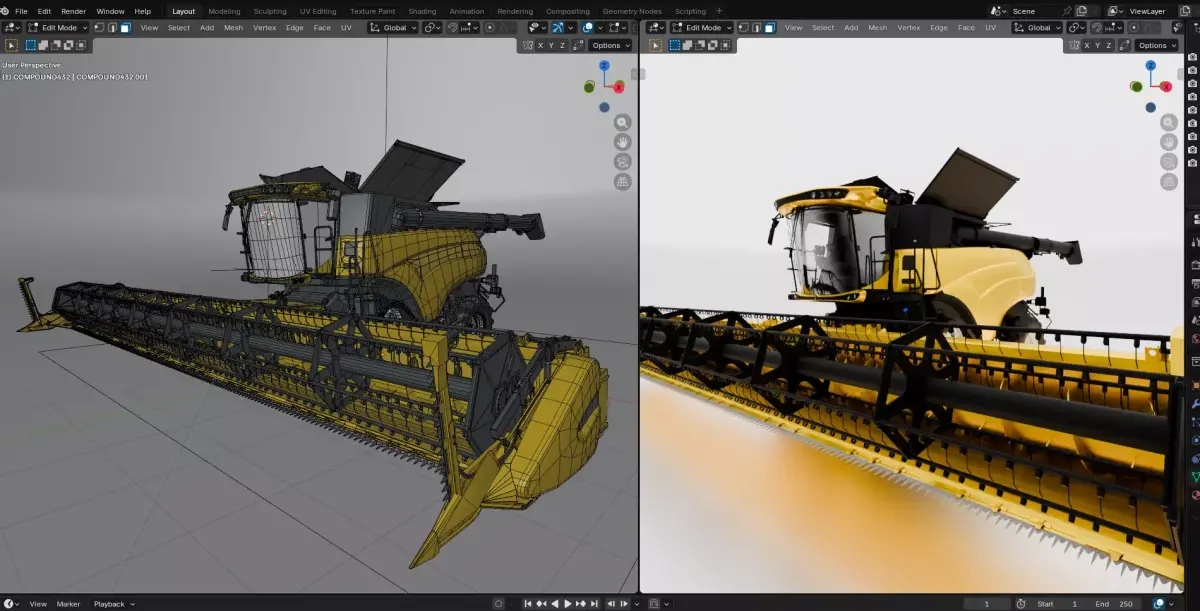The image size is (1200, 611).
Task: Open the Scene browse icon dropdown
Action: click(997, 11)
